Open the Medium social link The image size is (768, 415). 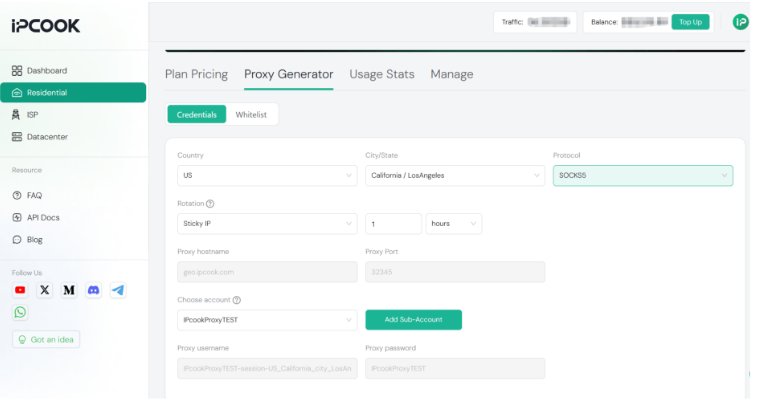coord(69,290)
